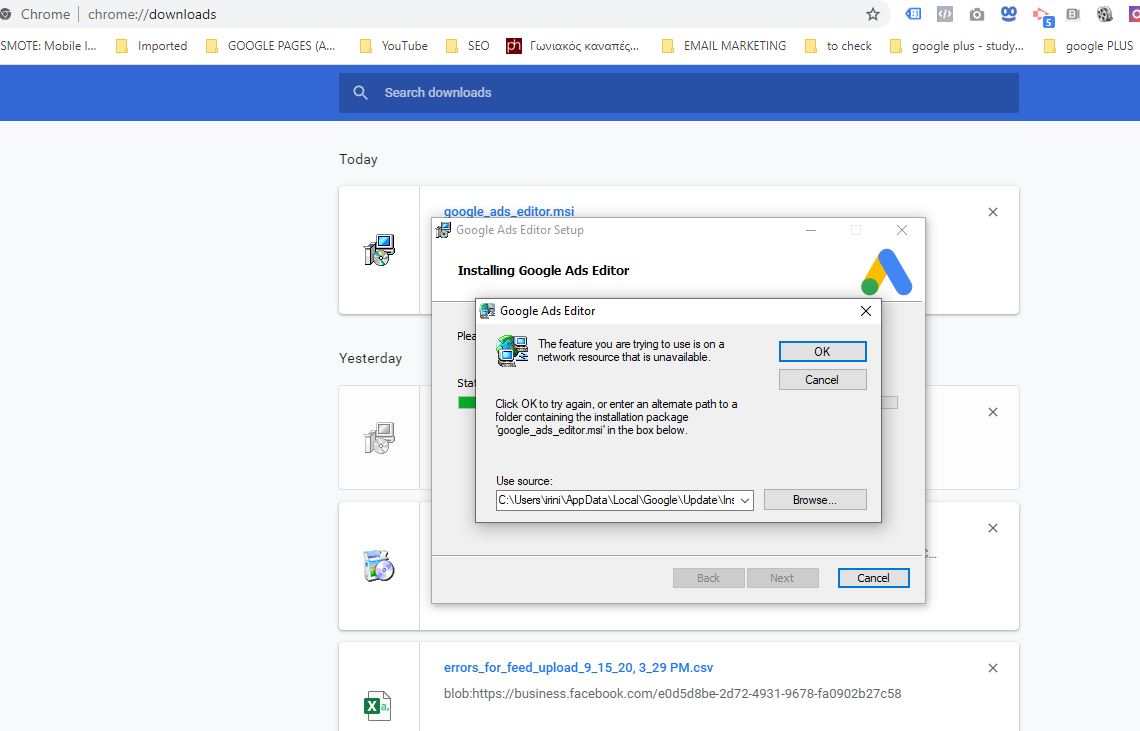Expand the Use source dropdown arrow
The width and height of the screenshot is (1140, 731).
coord(744,500)
